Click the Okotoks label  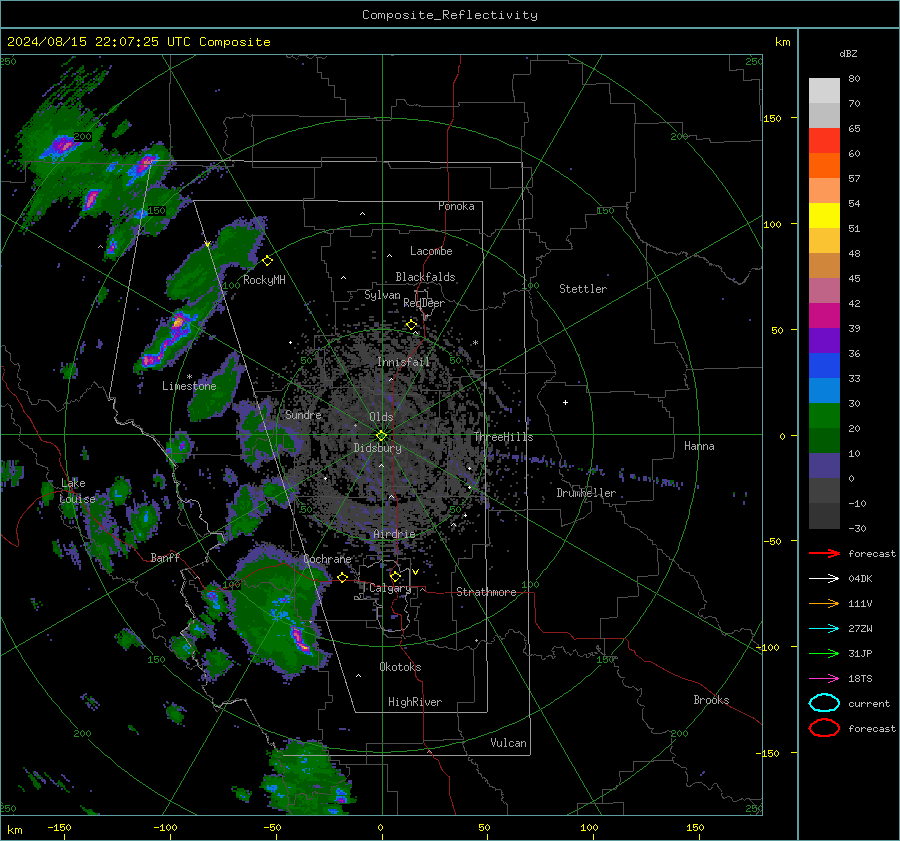coord(400,667)
